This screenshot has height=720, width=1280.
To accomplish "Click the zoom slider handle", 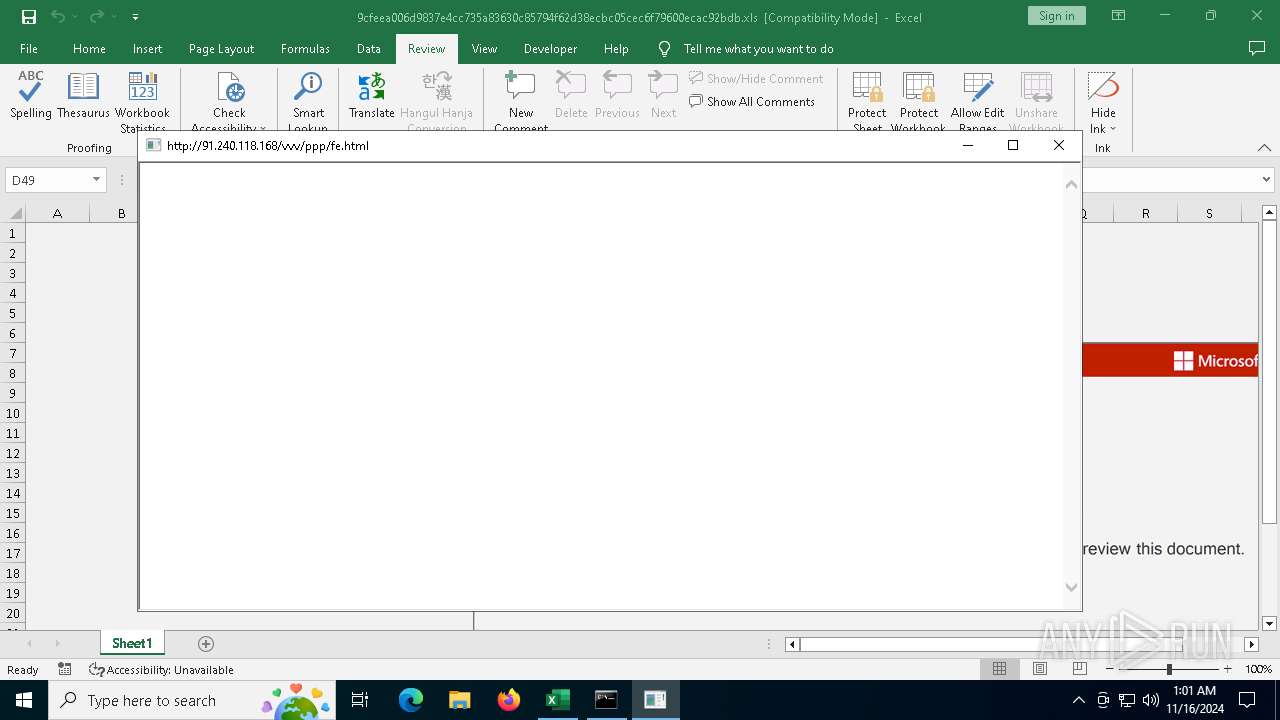I will [1169, 669].
